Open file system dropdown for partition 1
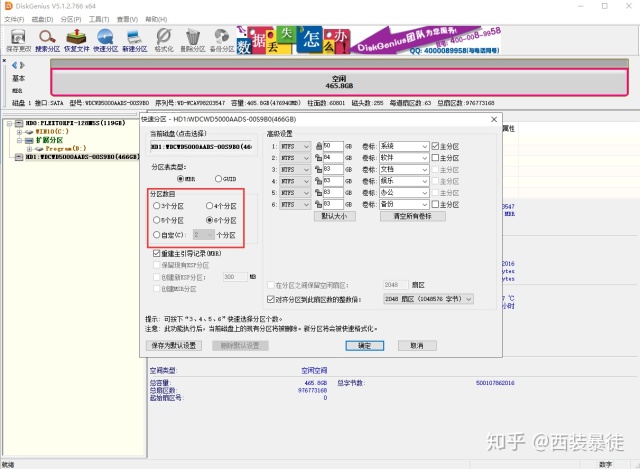 coord(295,146)
